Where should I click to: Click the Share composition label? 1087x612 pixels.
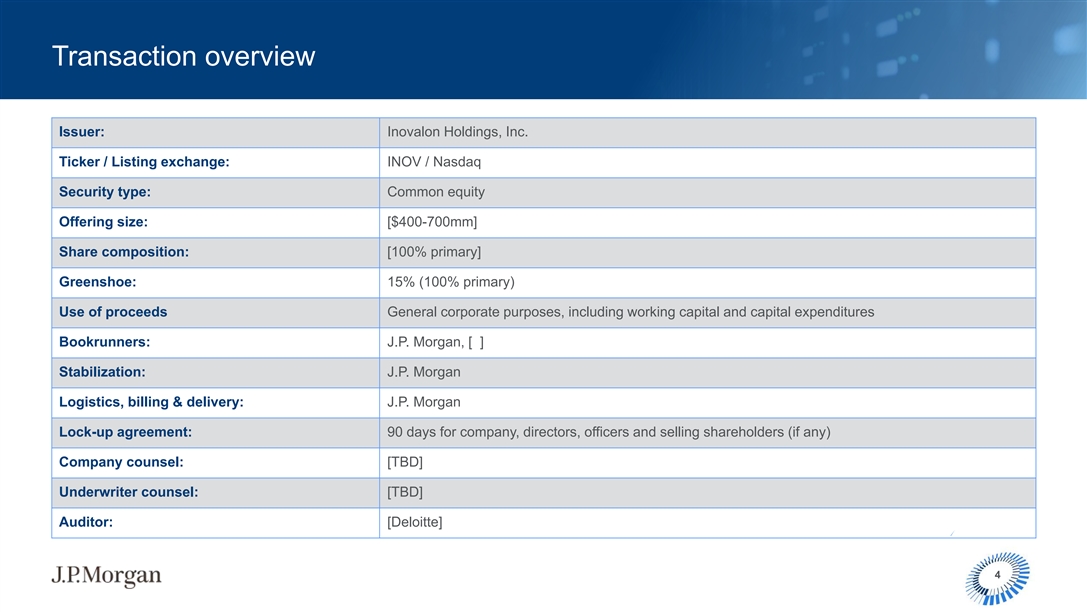point(123,252)
